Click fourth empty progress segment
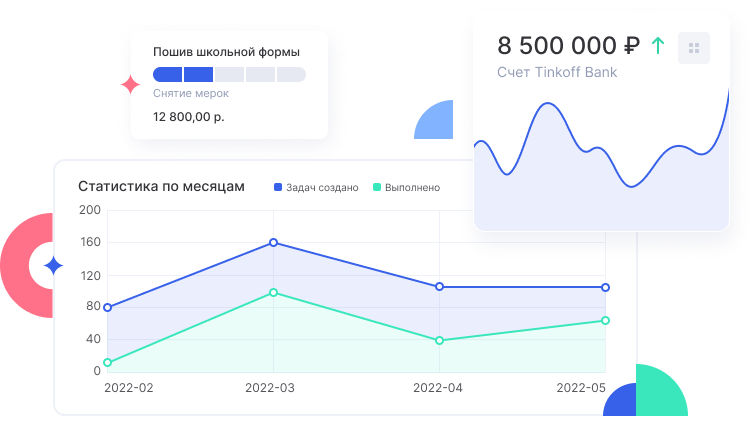Viewport: 753px width, 440px height. 260,74
